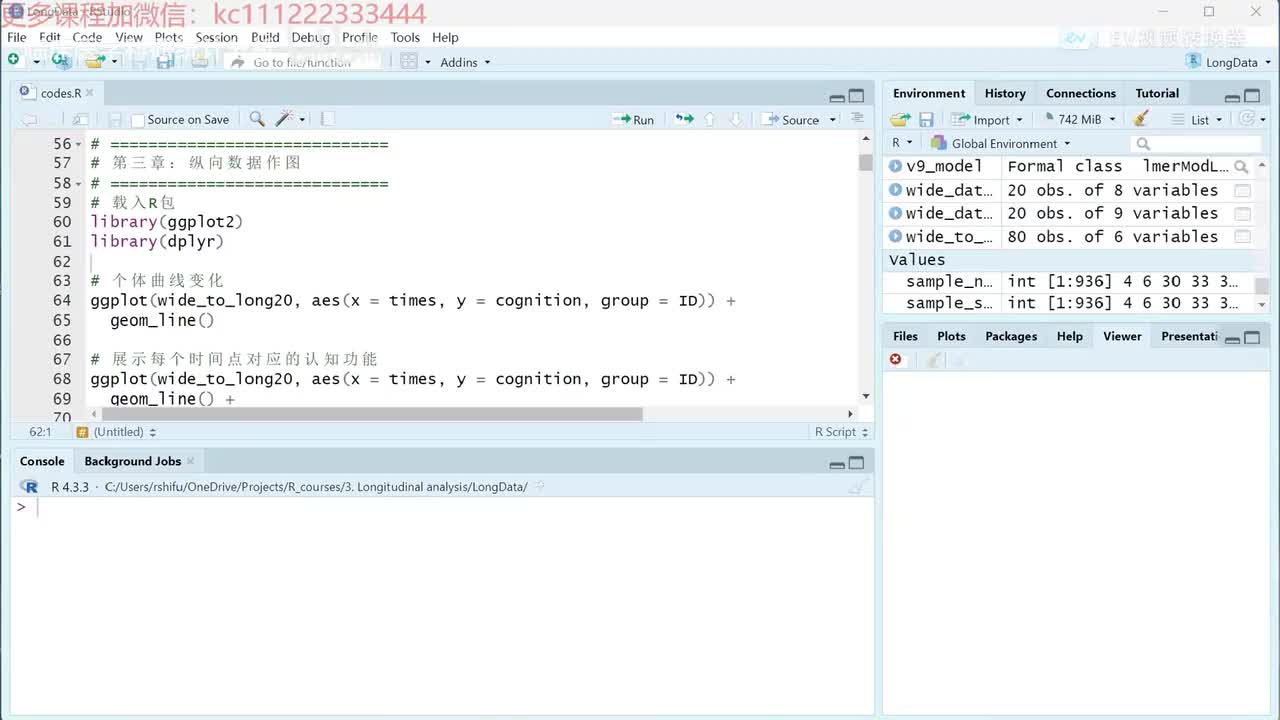Open the Addins dropdown

pyautogui.click(x=465, y=62)
